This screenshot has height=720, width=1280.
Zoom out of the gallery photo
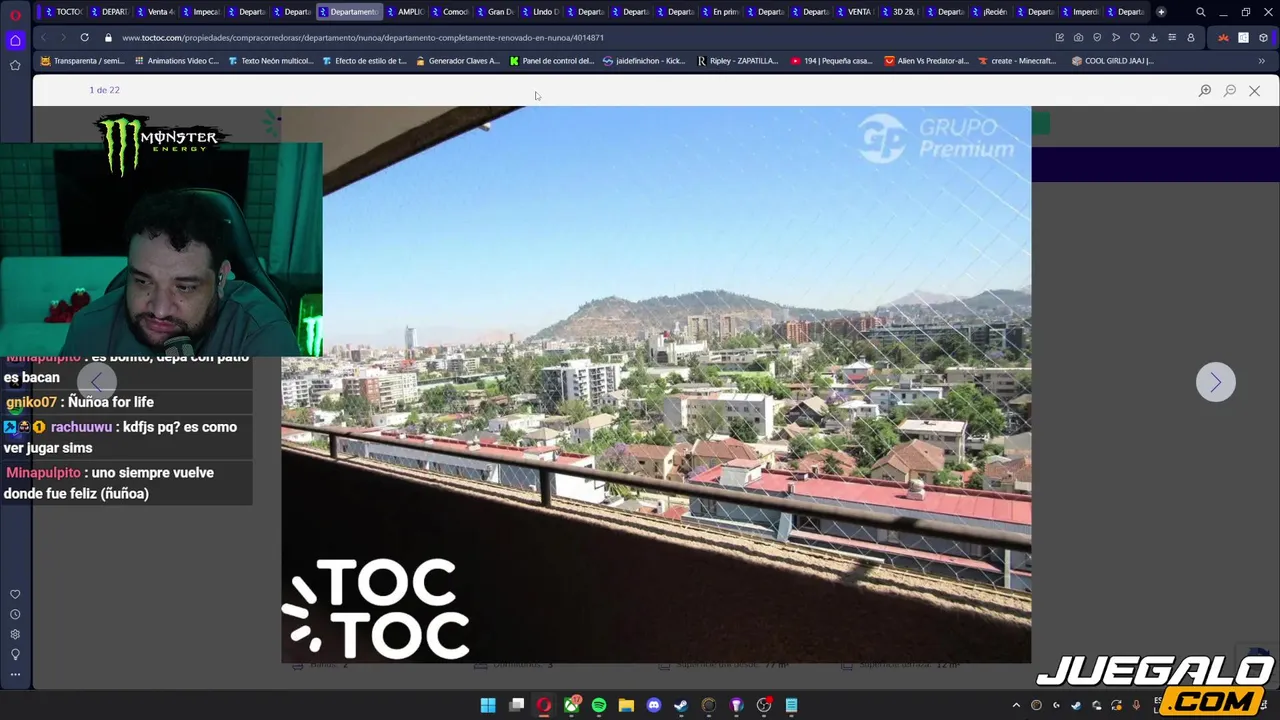(1230, 90)
